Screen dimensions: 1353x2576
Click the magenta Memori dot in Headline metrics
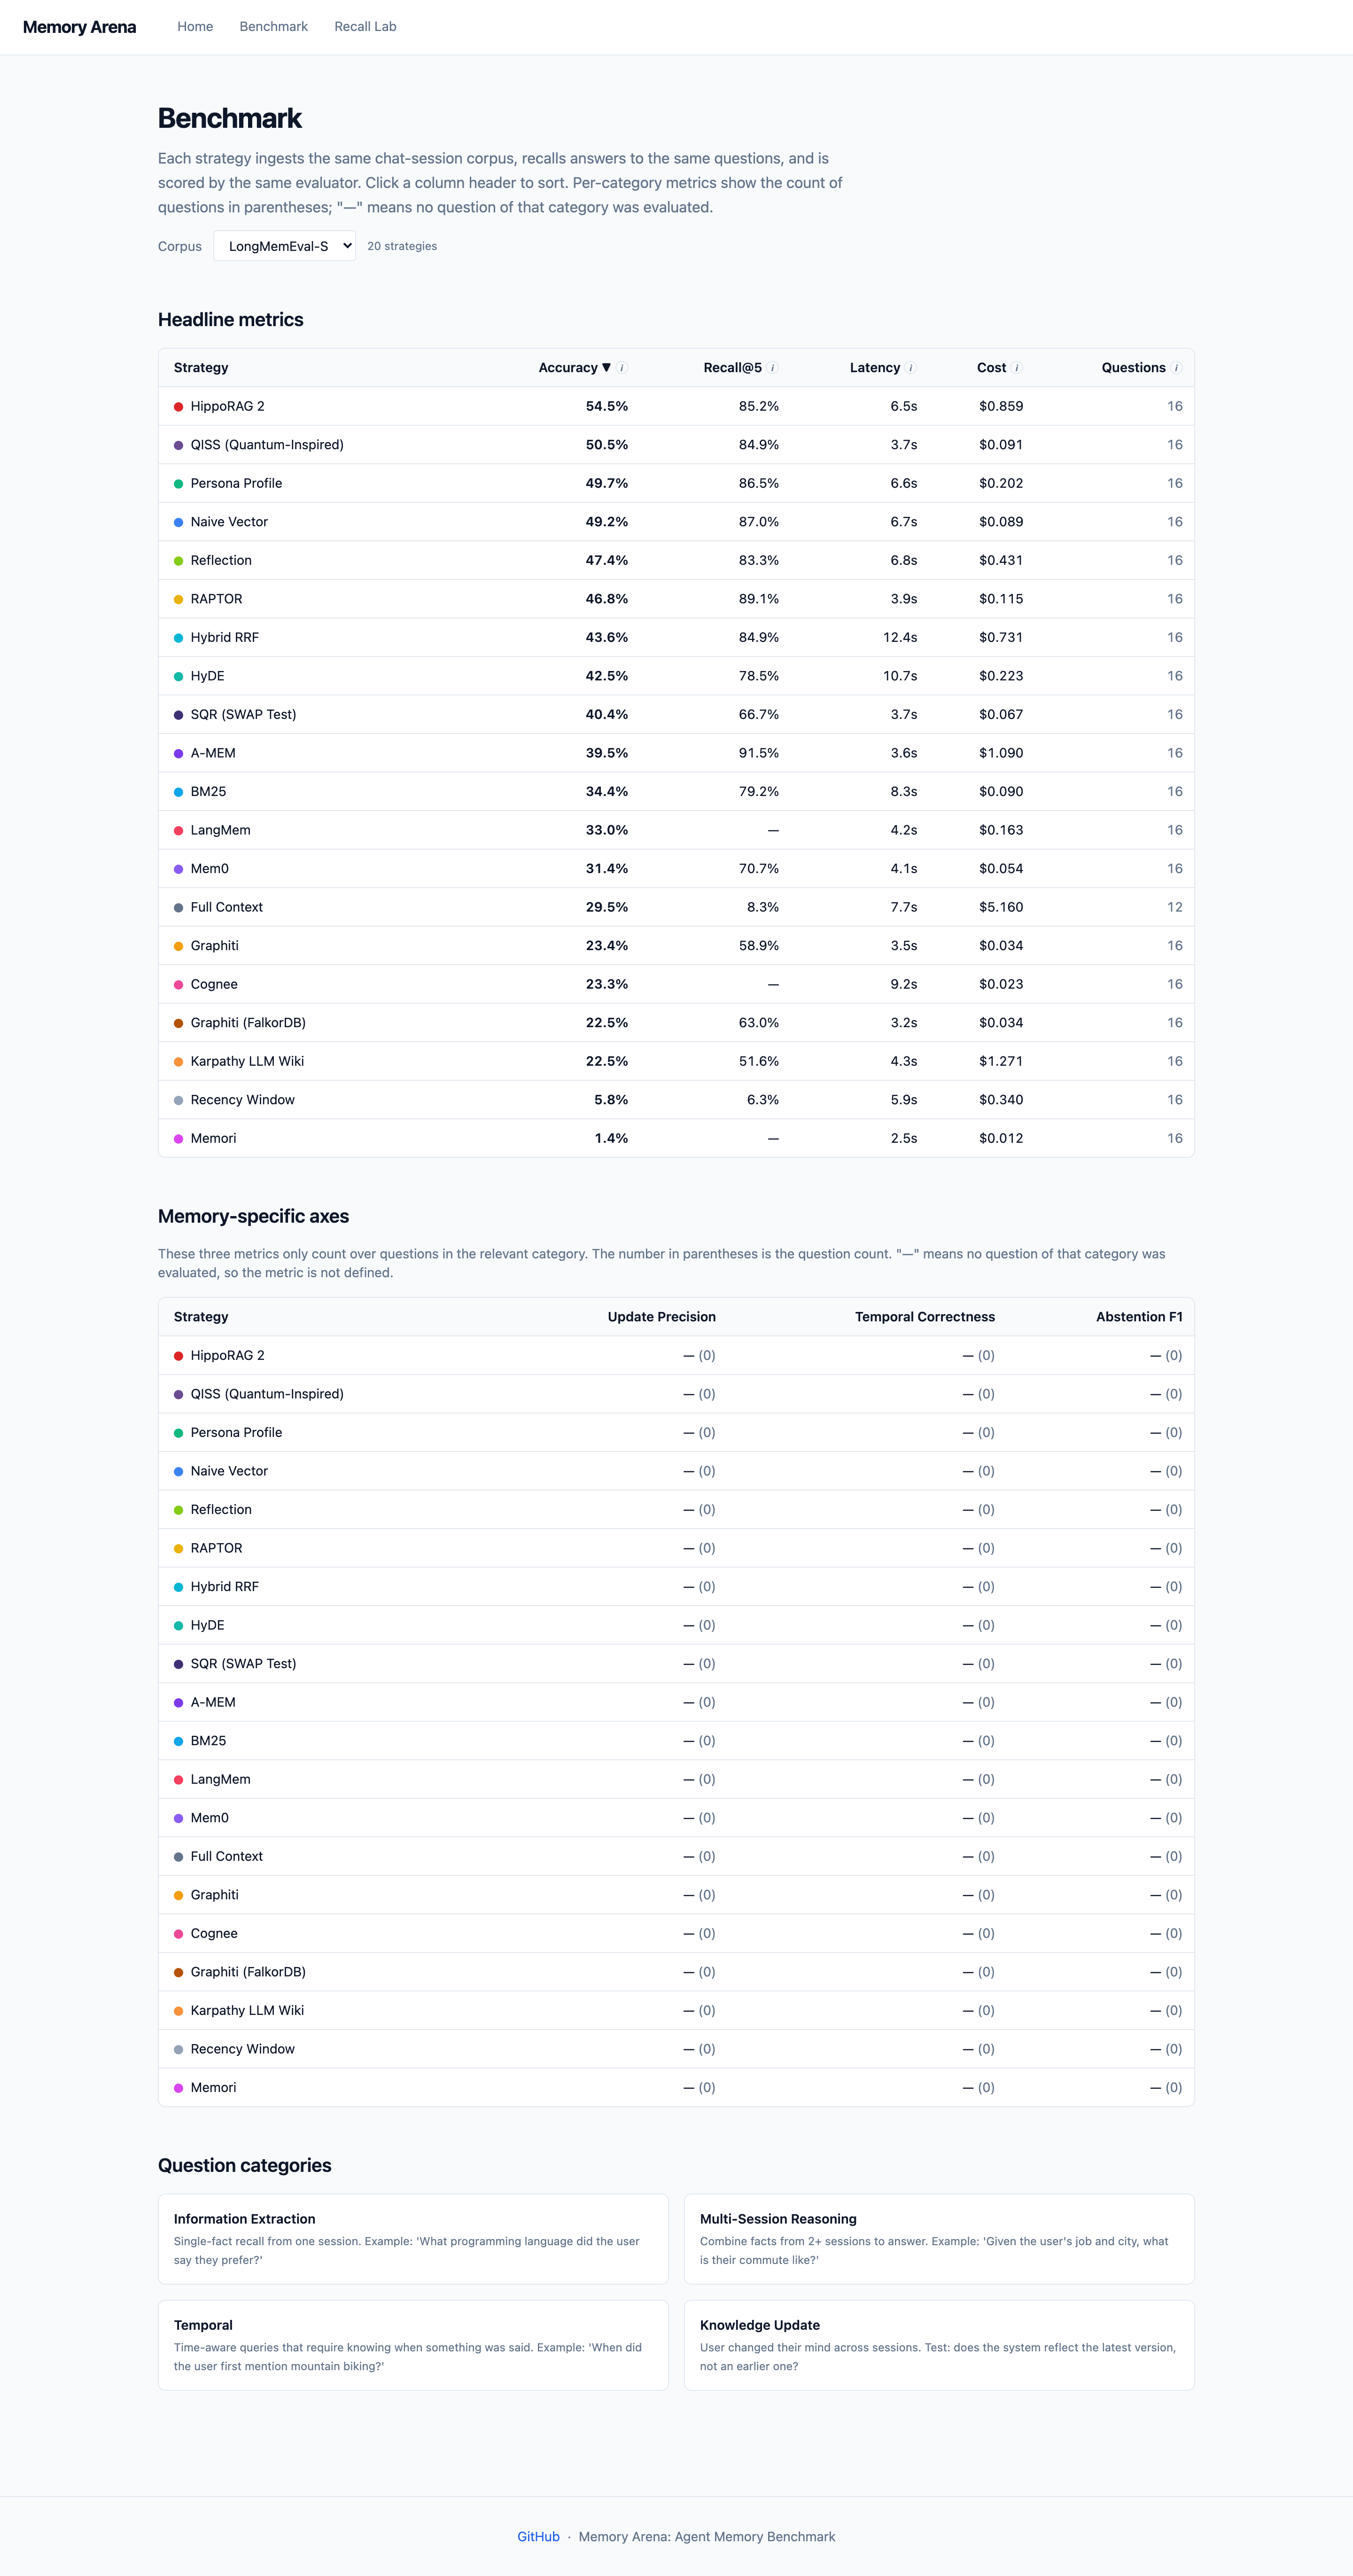(x=178, y=1139)
